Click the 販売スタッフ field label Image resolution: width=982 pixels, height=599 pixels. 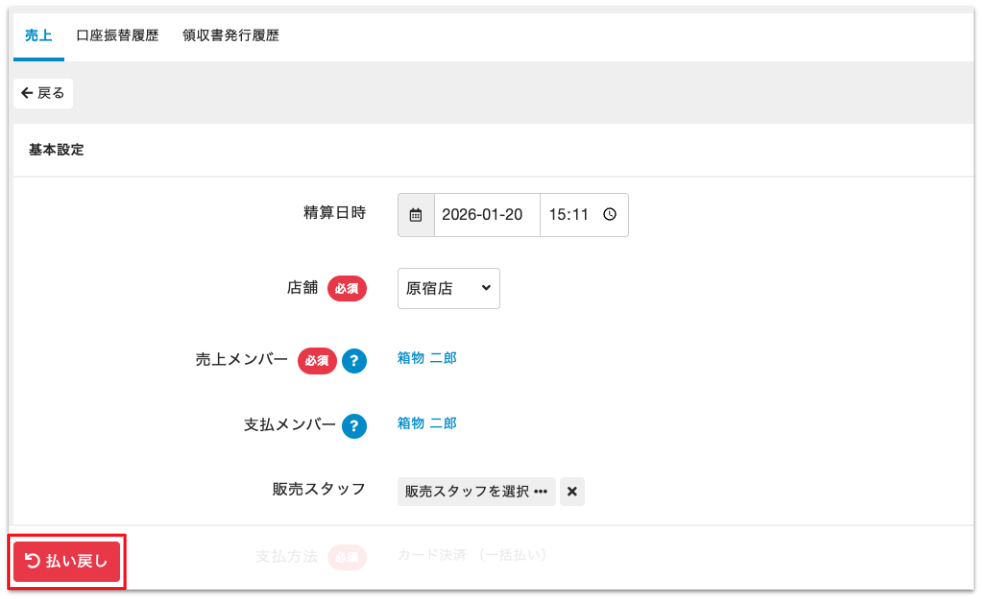319,490
